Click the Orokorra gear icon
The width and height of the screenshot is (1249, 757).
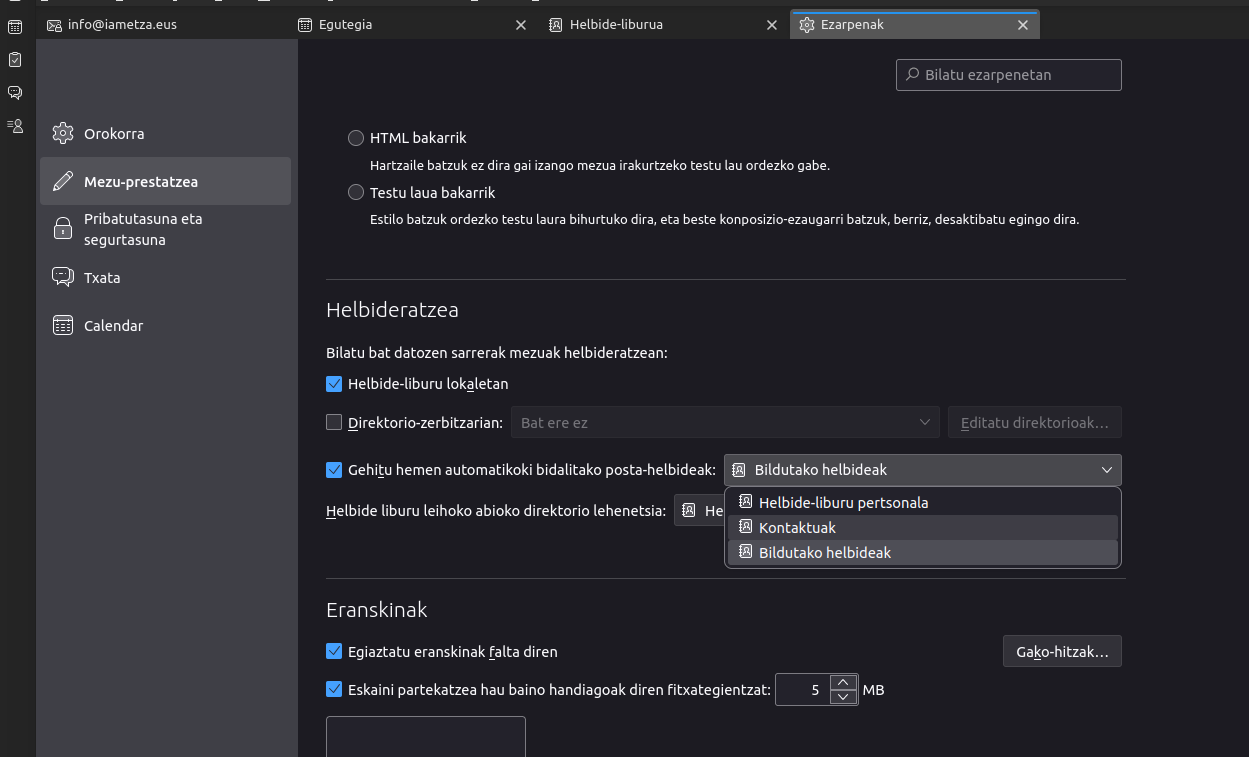coord(63,134)
